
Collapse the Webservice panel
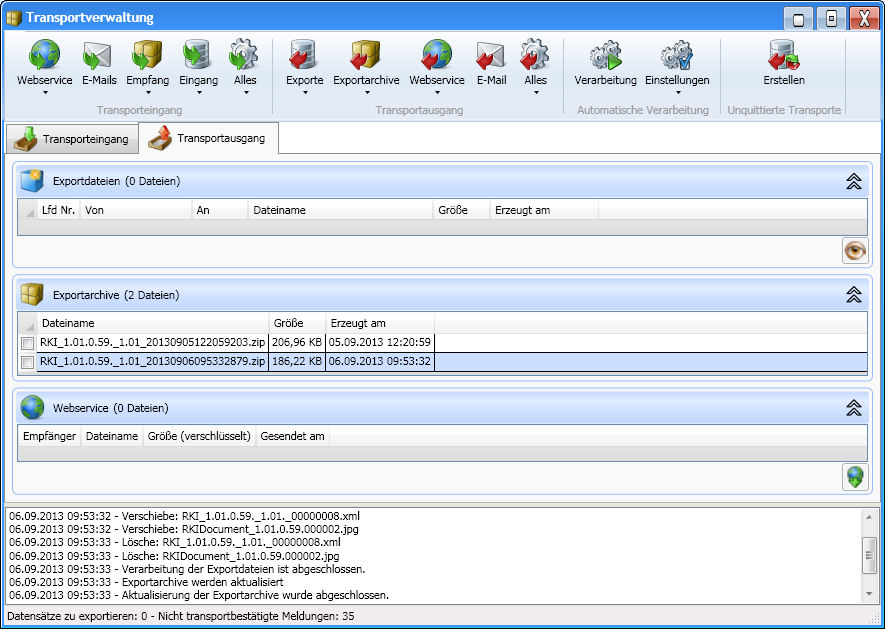point(853,408)
